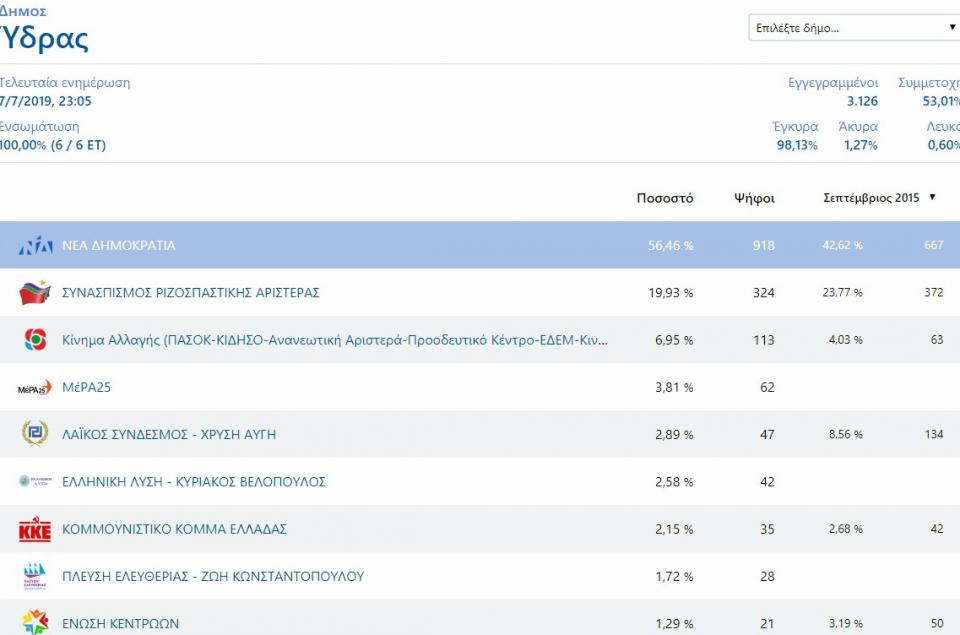960x635 pixels.
Task: Open the 'Επιλέξτε δήμο...' municipality dropdown
Action: pos(853,28)
